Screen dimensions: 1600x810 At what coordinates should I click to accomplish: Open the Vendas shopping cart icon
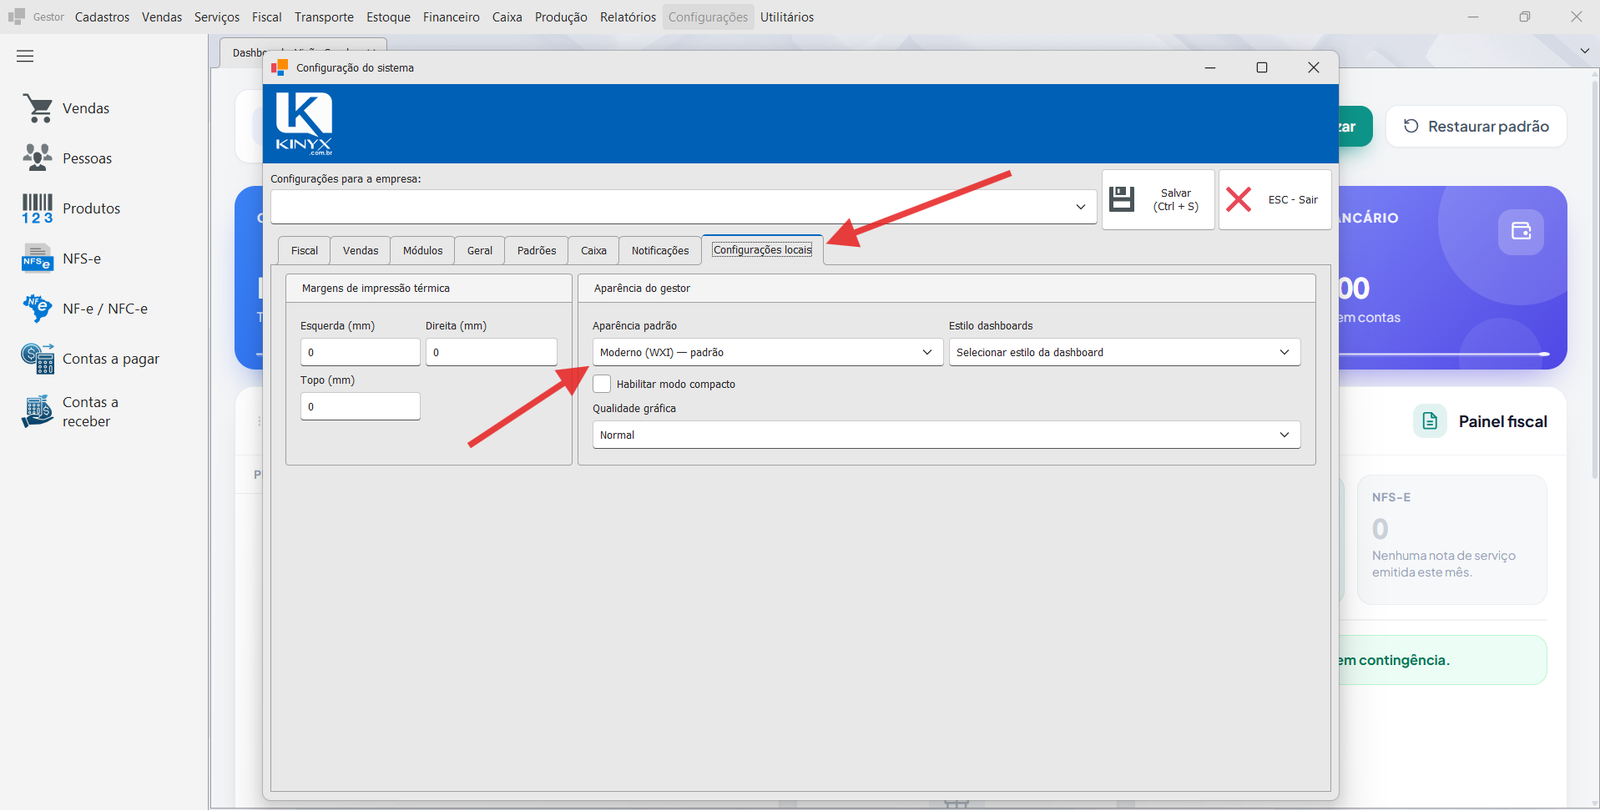tap(38, 108)
